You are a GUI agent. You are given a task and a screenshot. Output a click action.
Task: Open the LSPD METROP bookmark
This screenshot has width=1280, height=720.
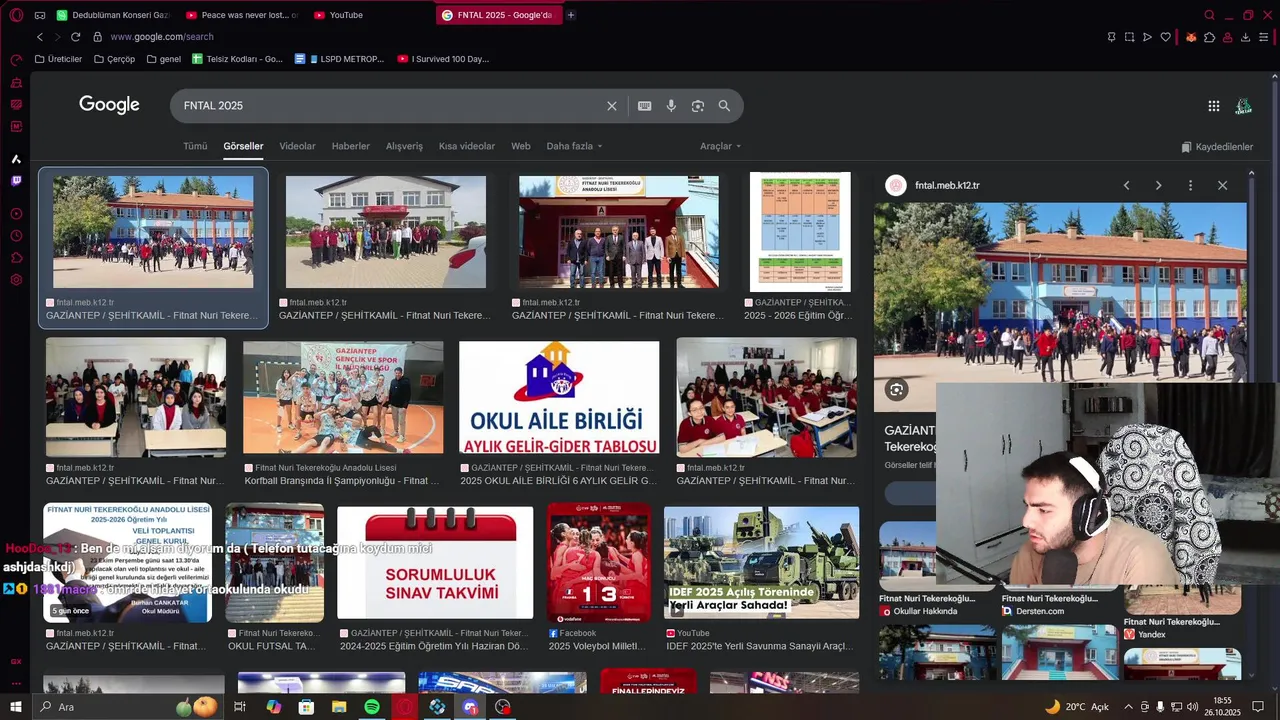click(339, 59)
